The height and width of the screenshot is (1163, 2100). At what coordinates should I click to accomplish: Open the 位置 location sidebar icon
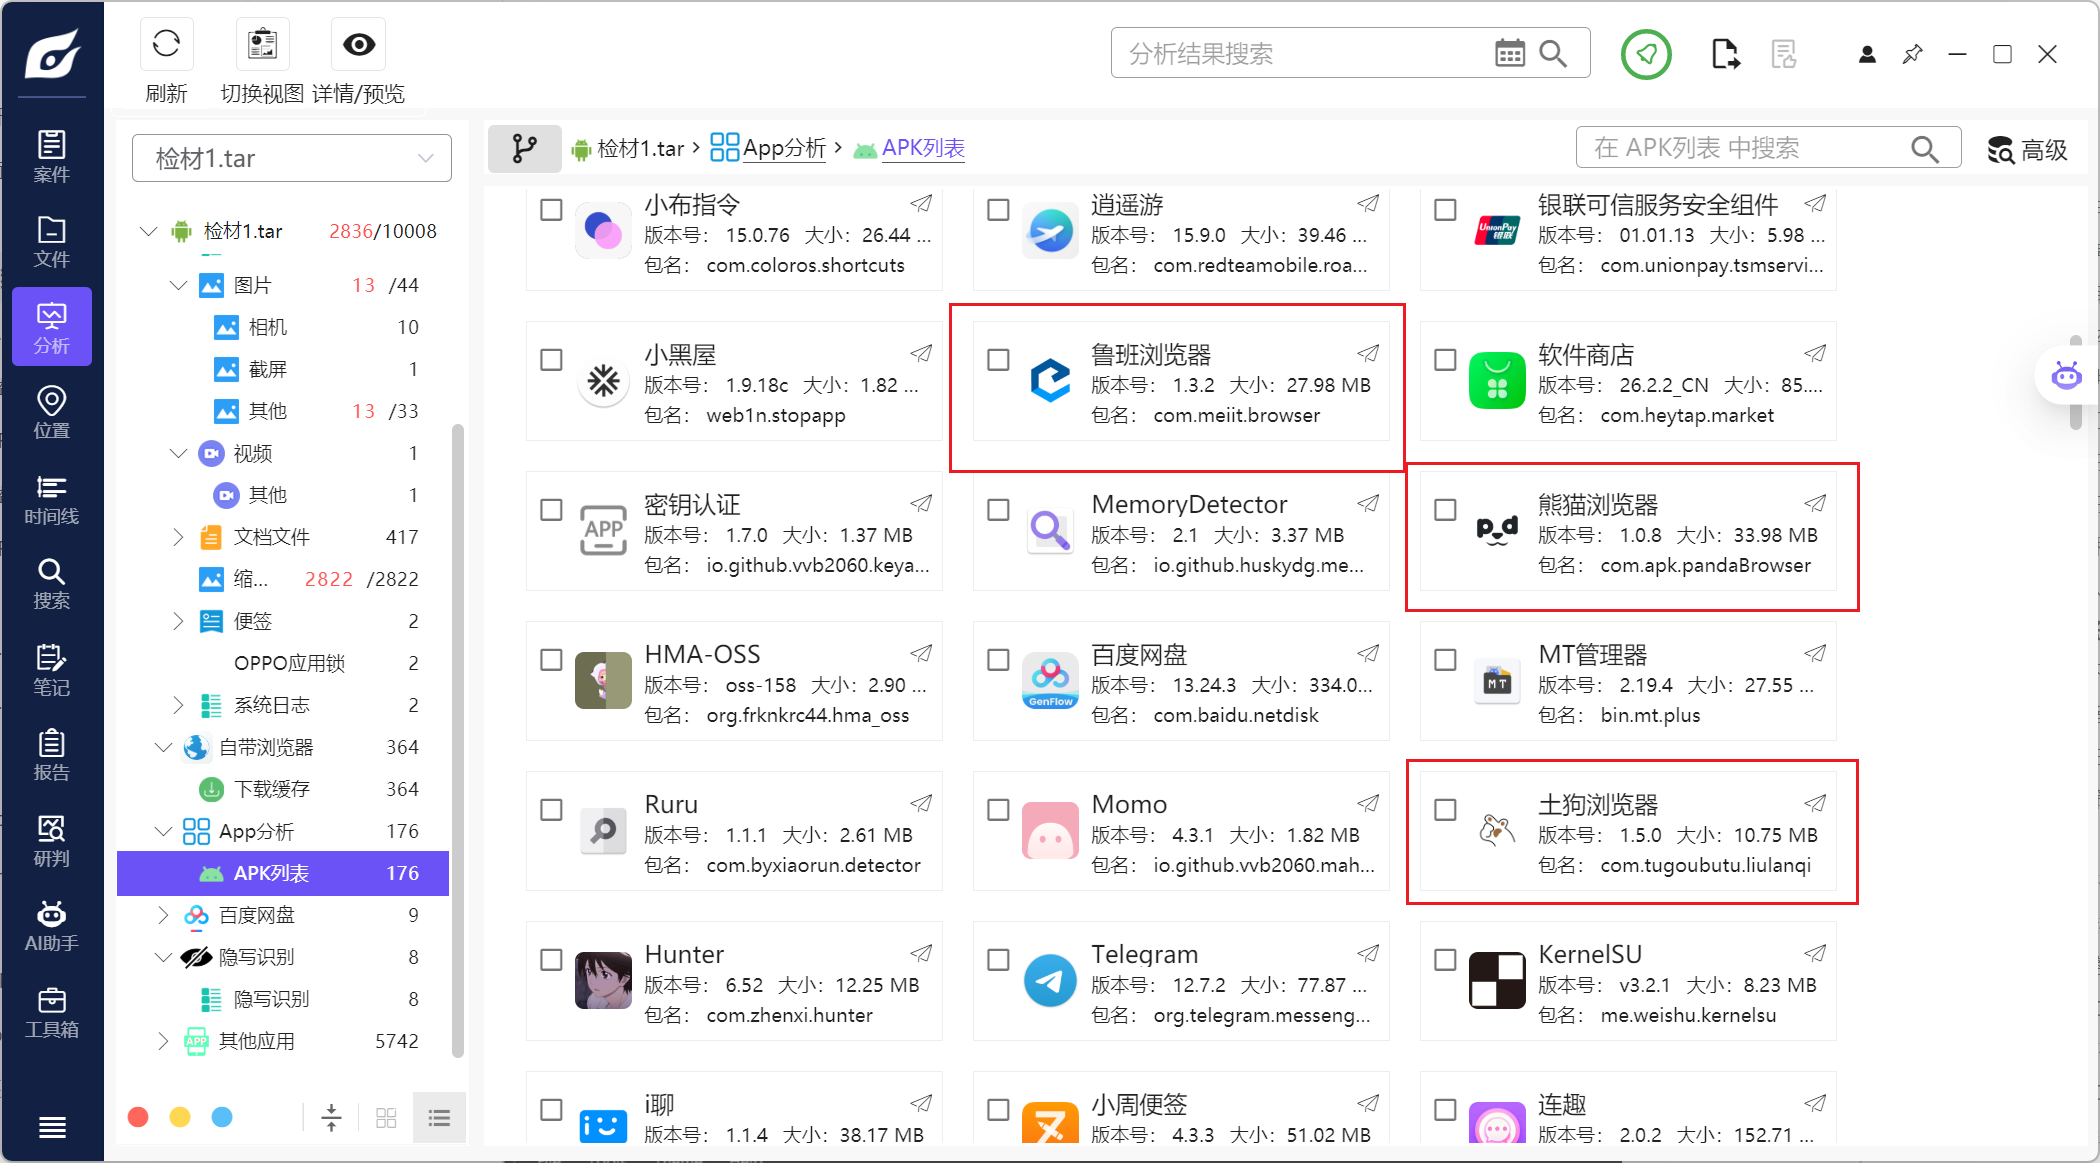click(x=52, y=413)
